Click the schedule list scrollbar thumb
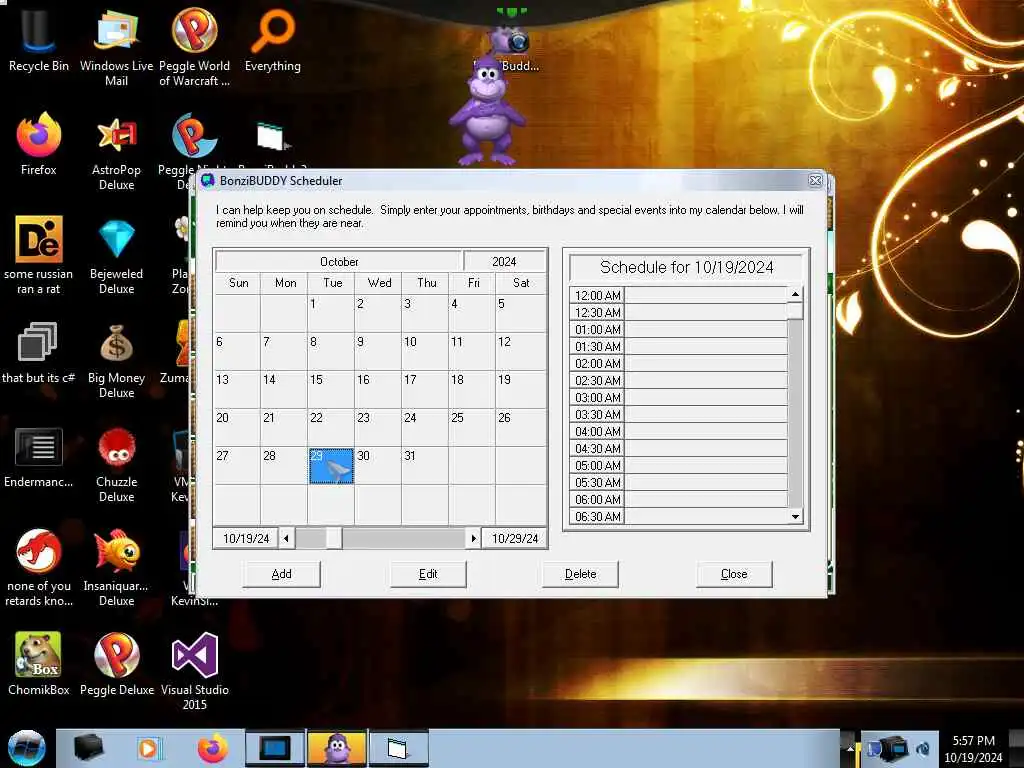Screen dimensions: 1024x768 click(x=795, y=310)
